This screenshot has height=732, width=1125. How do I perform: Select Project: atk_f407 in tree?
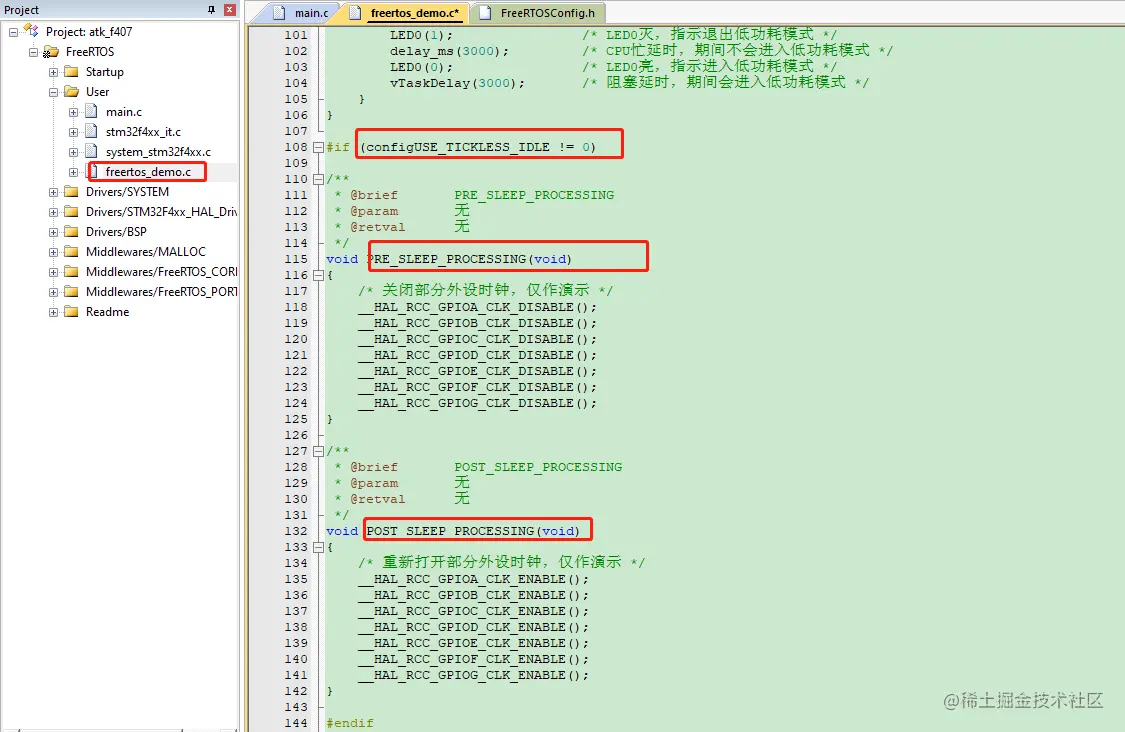89,32
